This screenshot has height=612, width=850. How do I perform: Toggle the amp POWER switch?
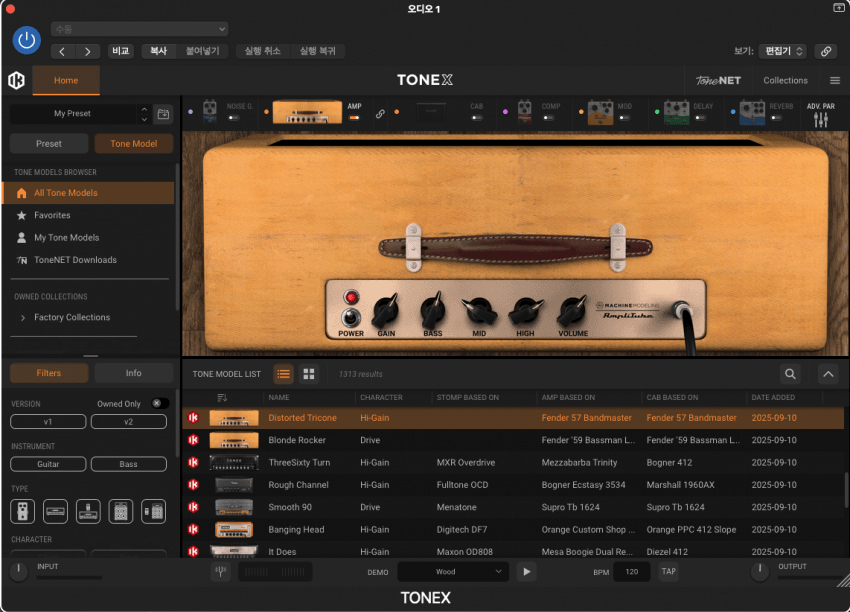351,318
